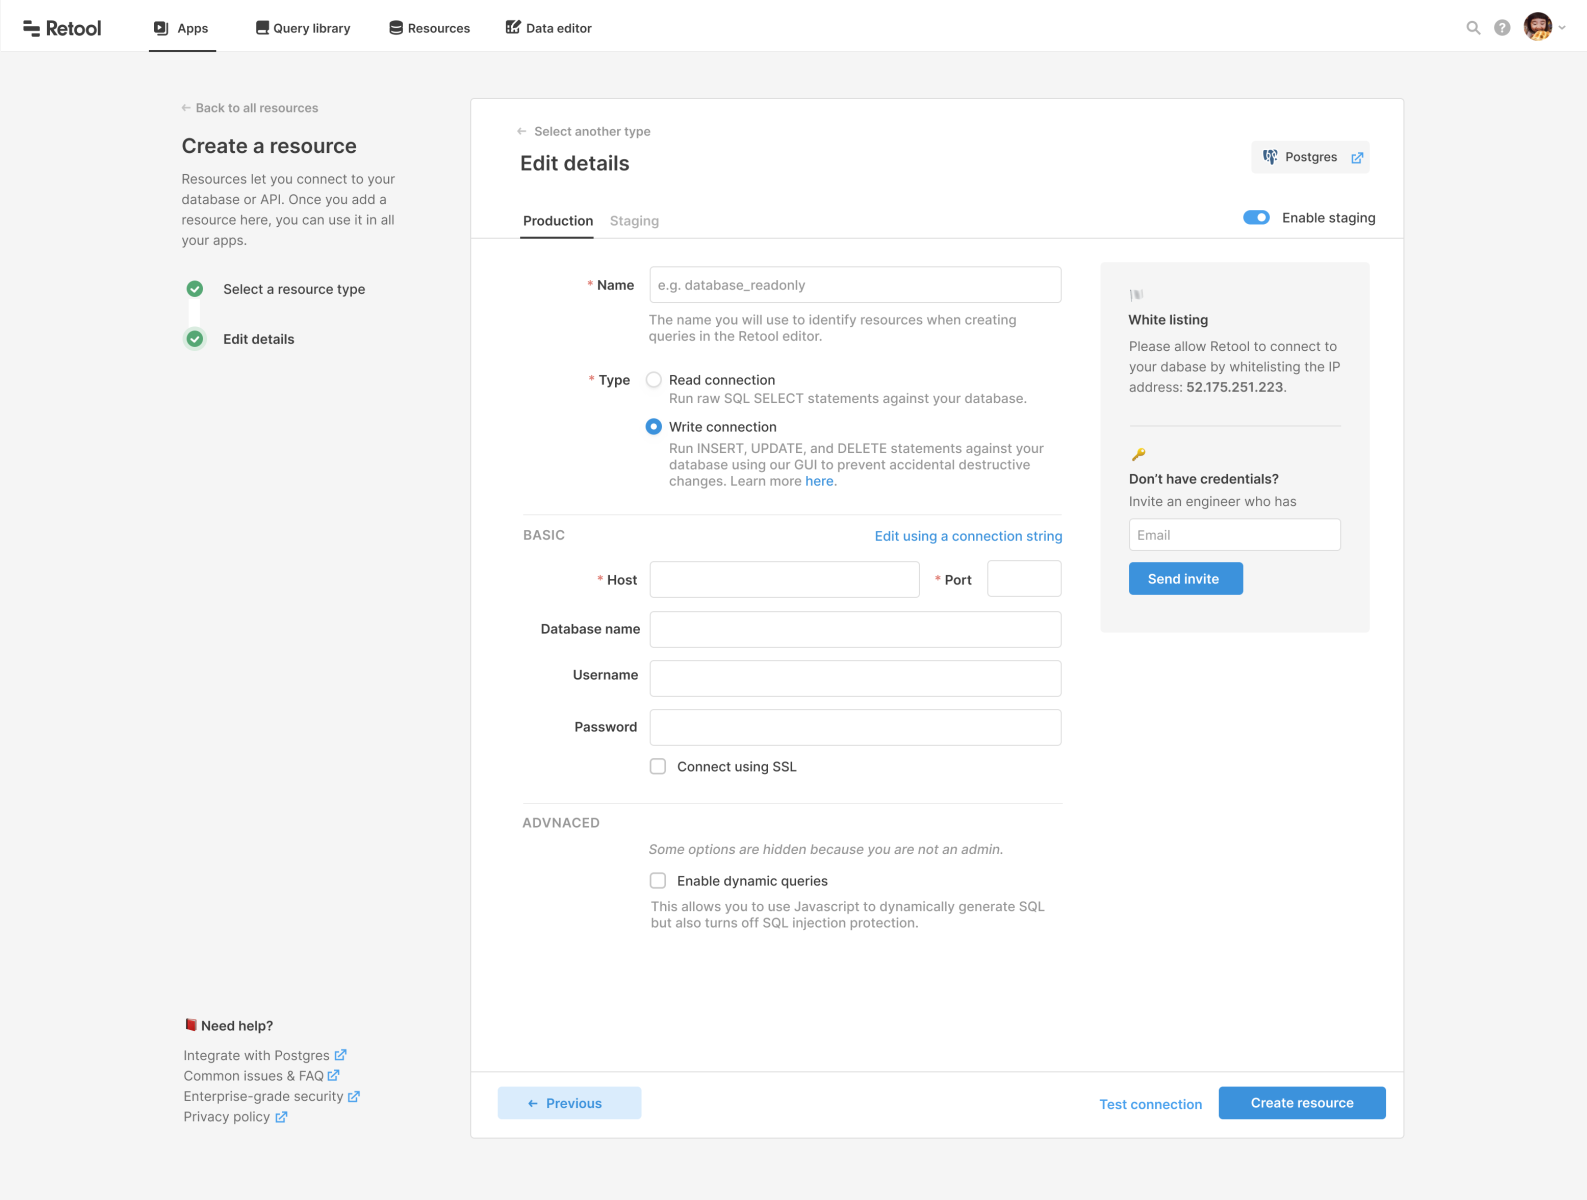Viewport: 1587px width, 1200px height.
Task: Open the Resources tab
Action: (x=430, y=28)
